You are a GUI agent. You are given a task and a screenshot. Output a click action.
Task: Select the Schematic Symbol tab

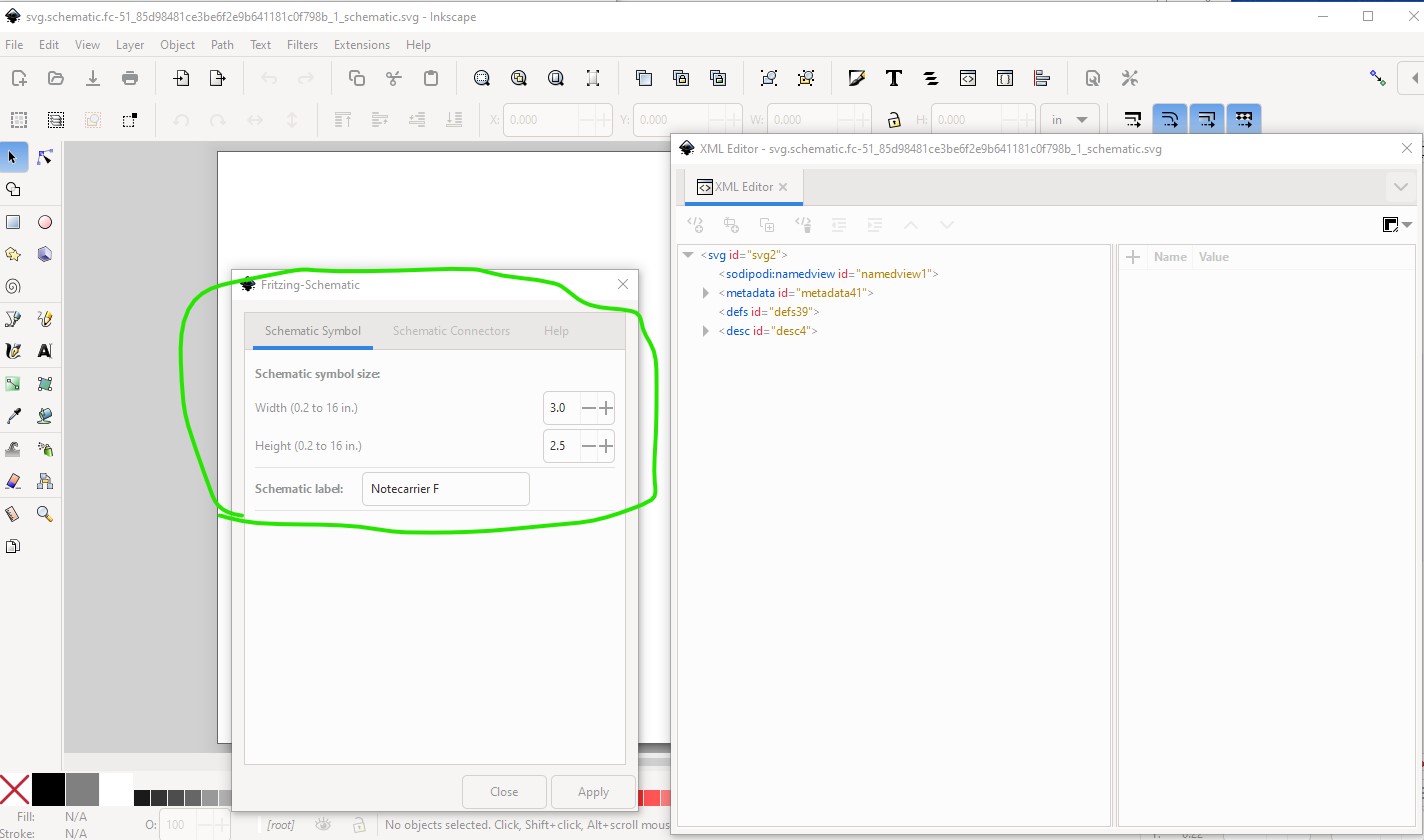point(313,331)
